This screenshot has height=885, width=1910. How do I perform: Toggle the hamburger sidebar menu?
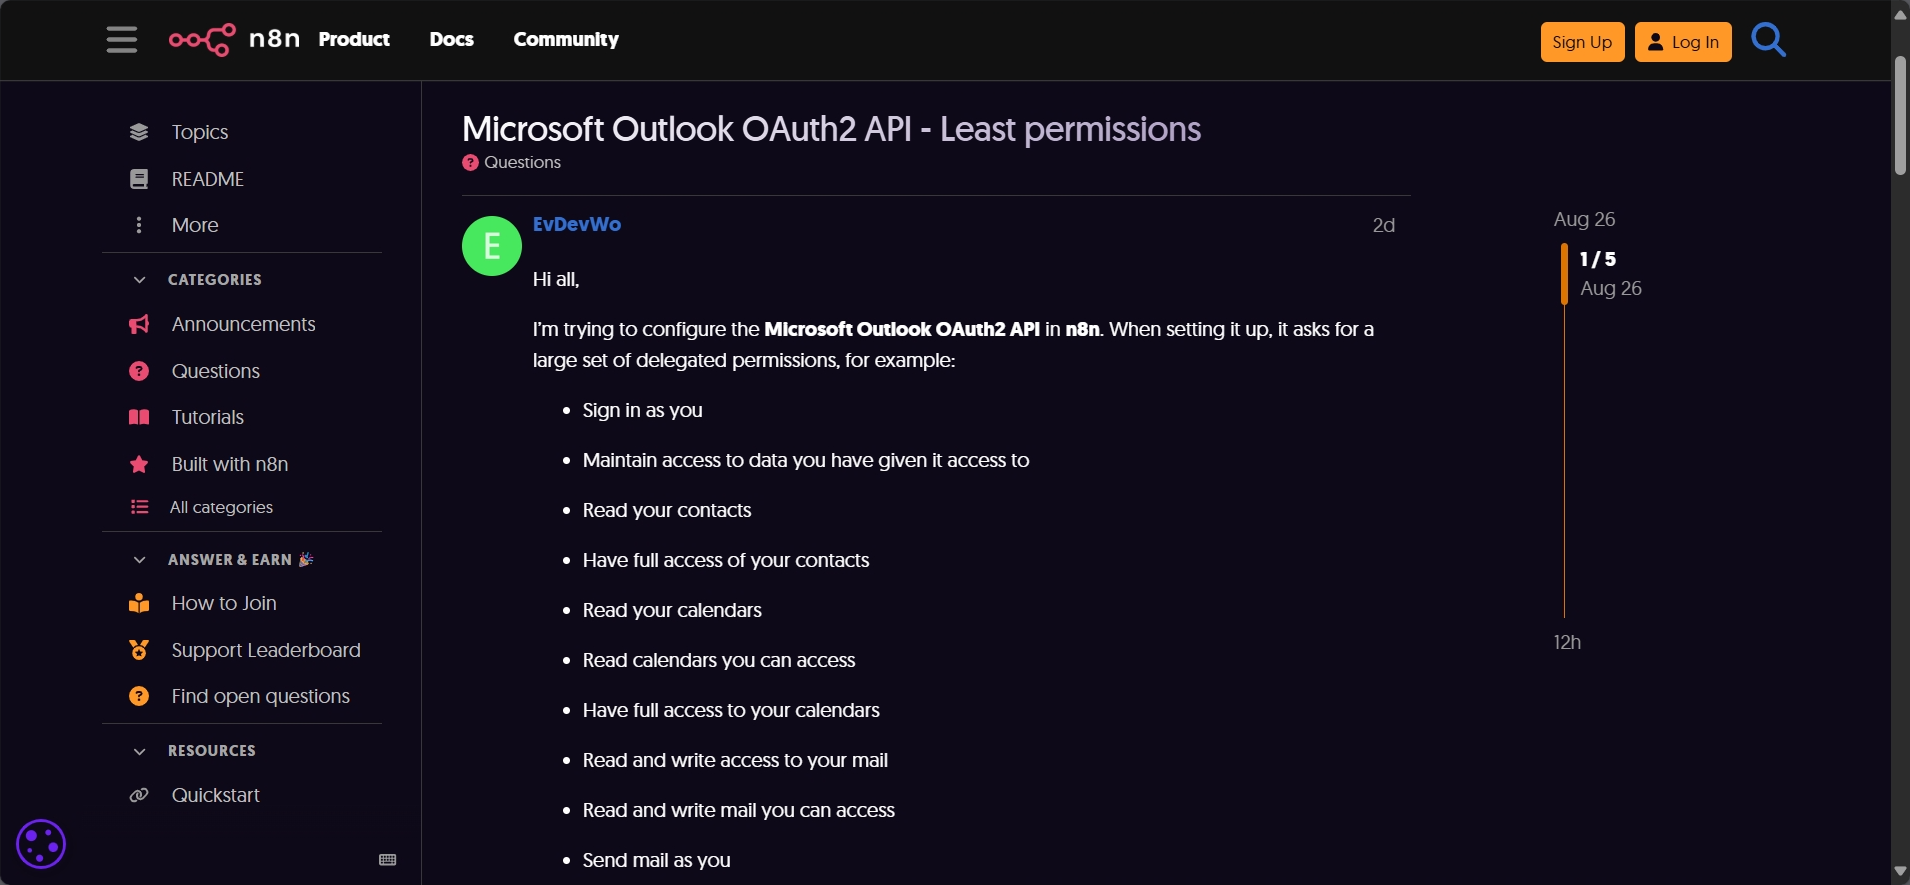(122, 40)
